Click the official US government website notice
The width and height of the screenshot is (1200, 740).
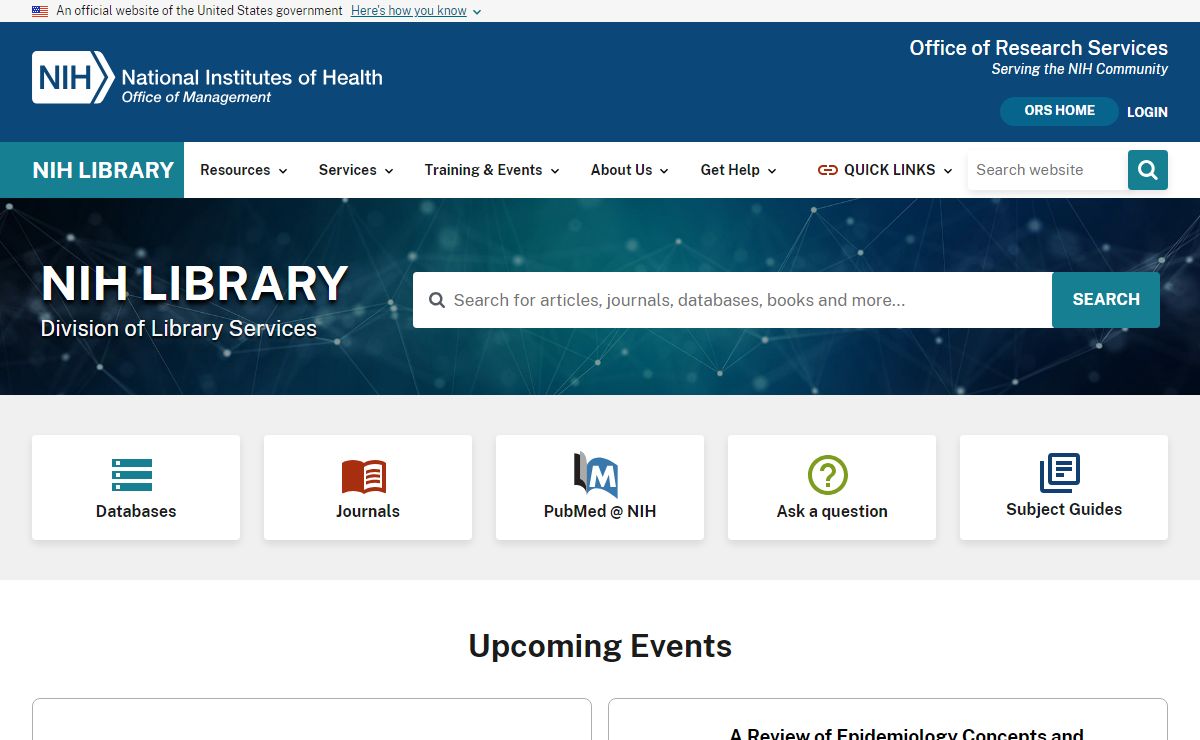click(199, 11)
